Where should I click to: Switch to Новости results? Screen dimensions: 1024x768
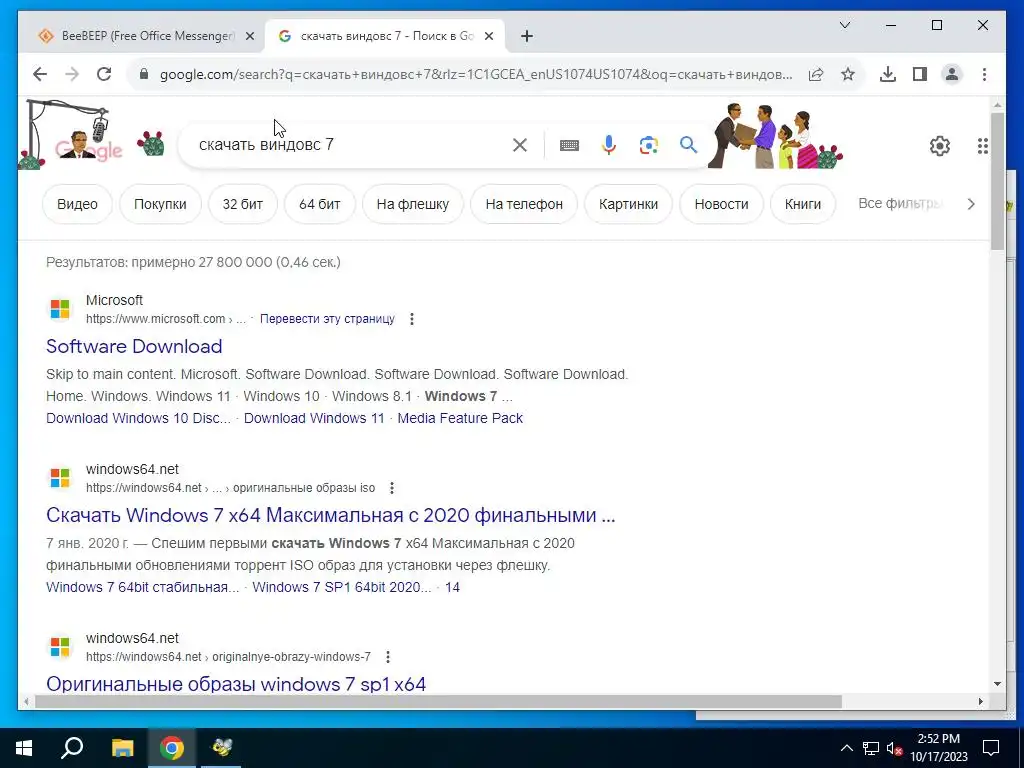(721, 204)
